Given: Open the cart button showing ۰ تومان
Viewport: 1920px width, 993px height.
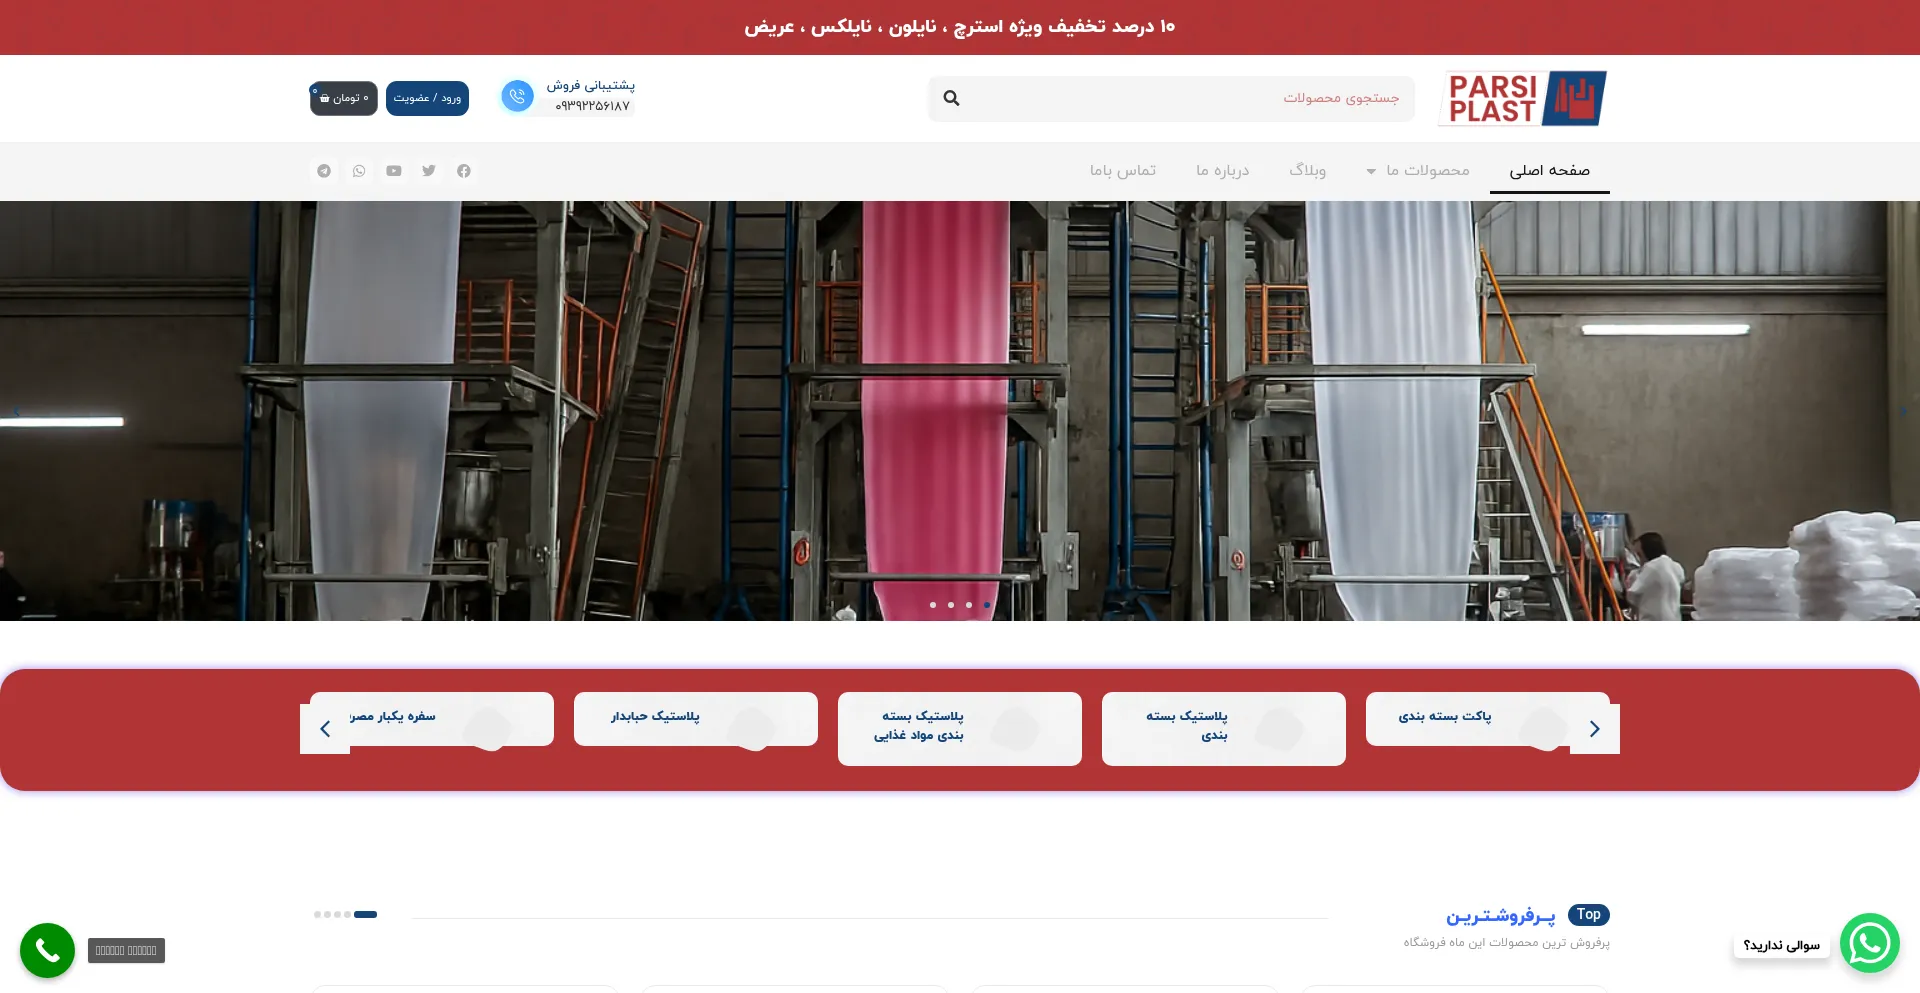Looking at the screenshot, I should [x=343, y=98].
